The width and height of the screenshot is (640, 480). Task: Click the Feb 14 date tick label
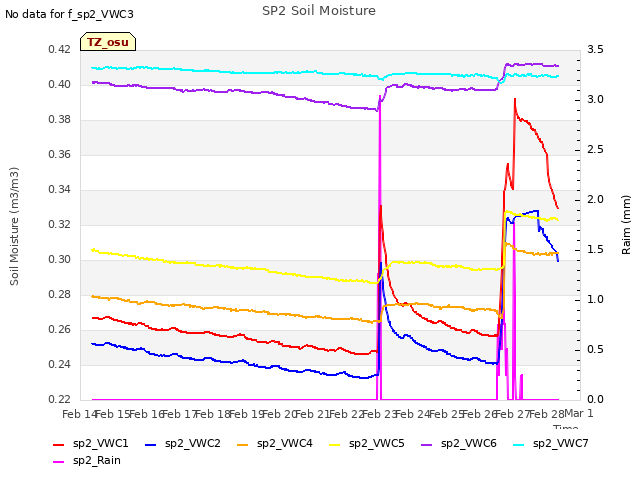79,414
